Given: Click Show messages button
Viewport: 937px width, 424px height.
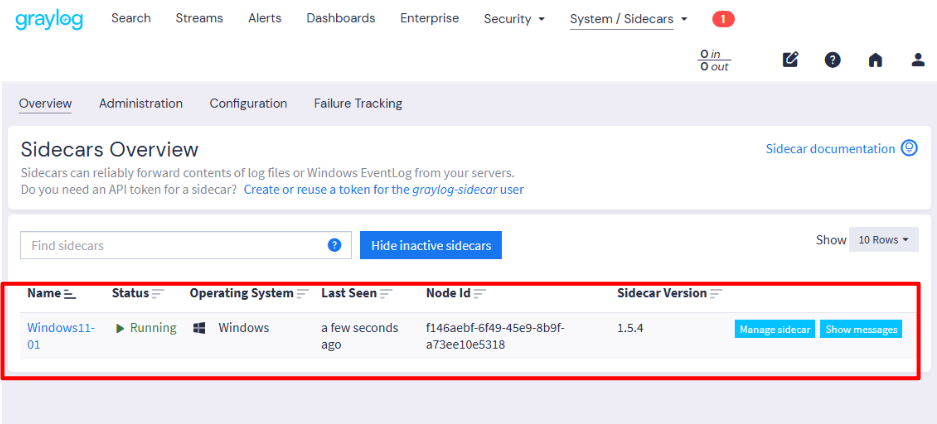Looking at the screenshot, I should coord(861,329).
